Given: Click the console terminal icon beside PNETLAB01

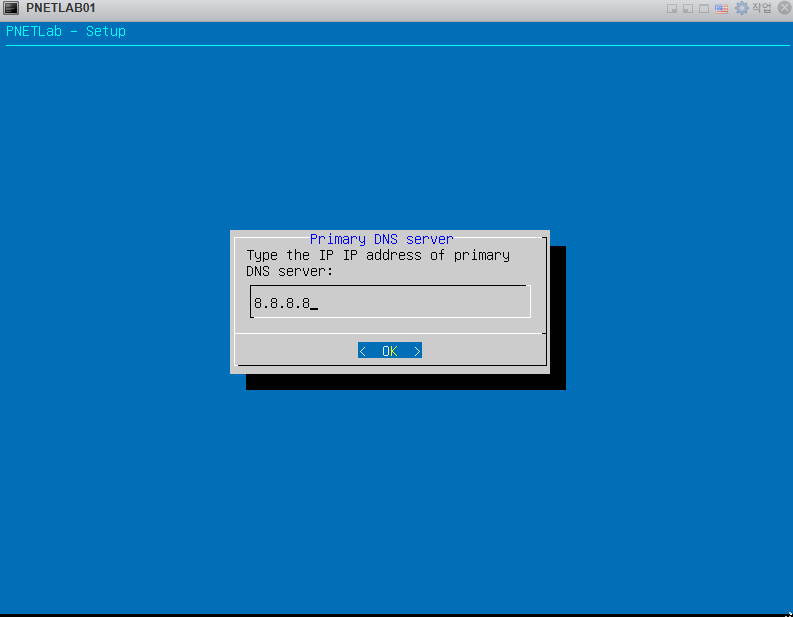Looking at the screenshot, I should tap(11, 8).
